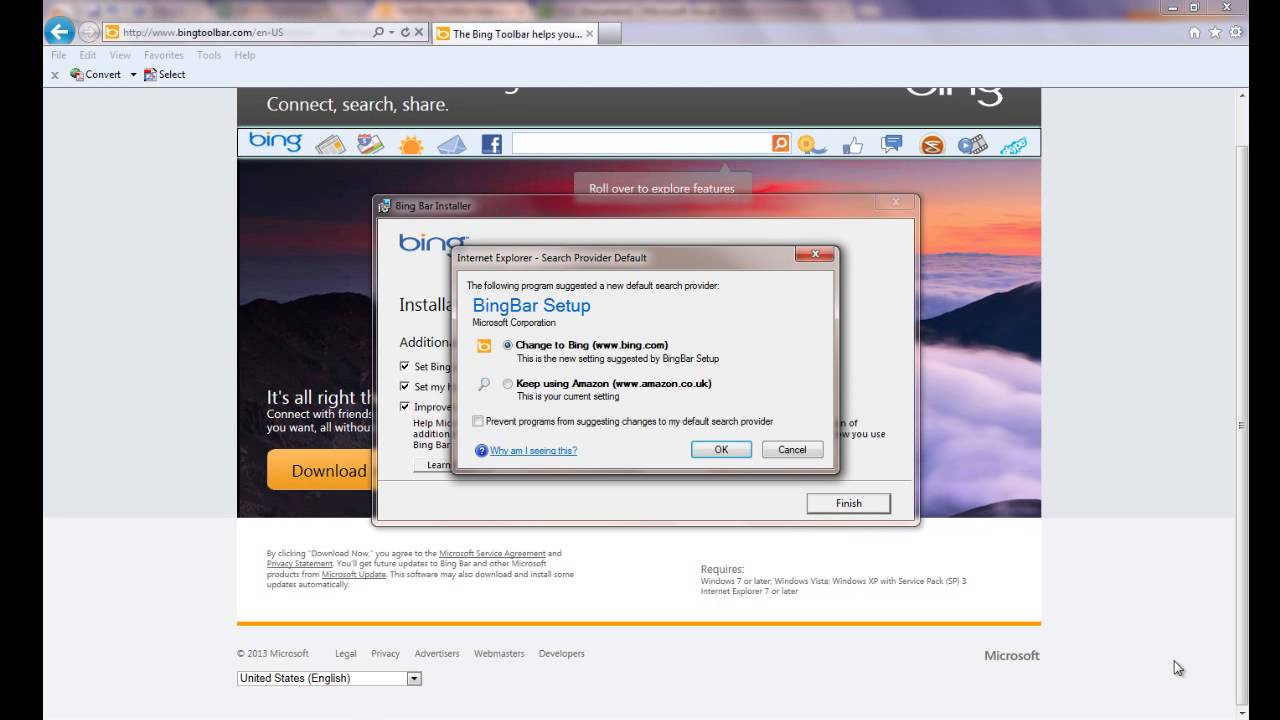This screenshot has height=720, width=1280.
Task: Click the page vertical scrollbar
Action: pyautogui.click(x=1242, y=425)
